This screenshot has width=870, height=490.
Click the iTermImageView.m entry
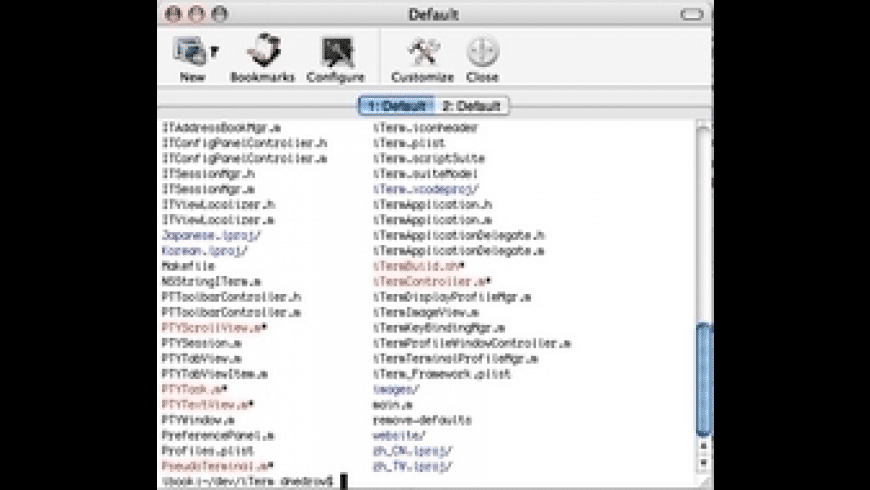(426, 312)
